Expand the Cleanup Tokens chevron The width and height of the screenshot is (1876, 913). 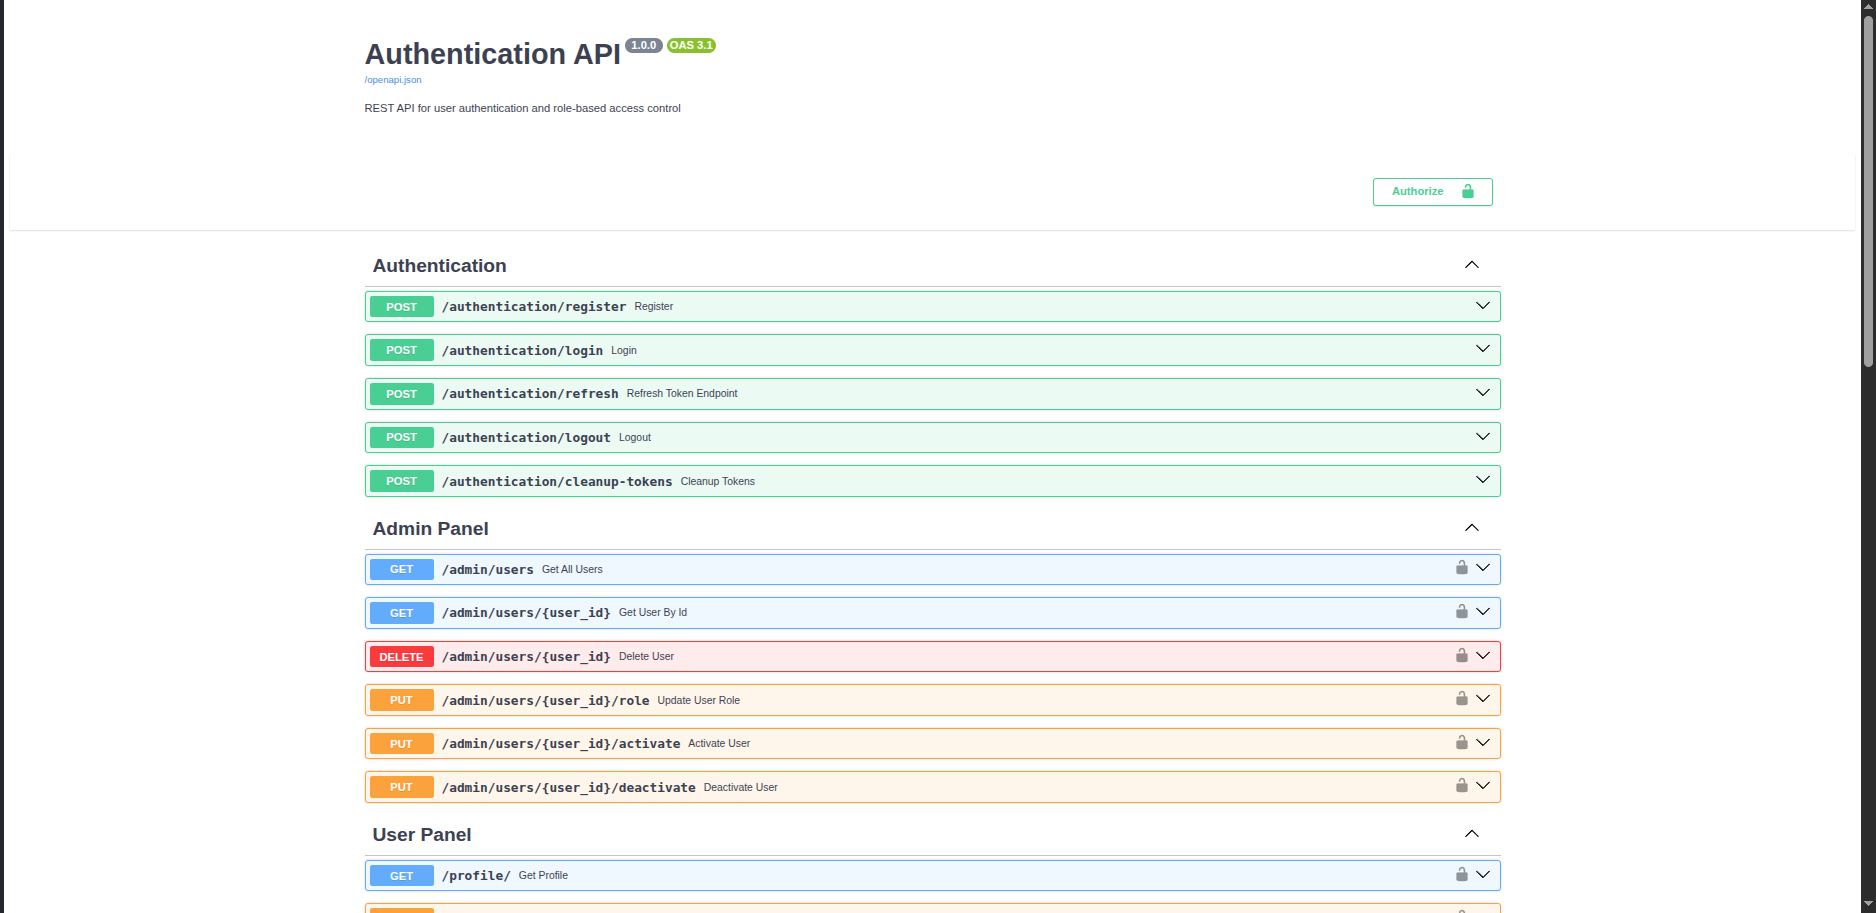pos(1482,480)
